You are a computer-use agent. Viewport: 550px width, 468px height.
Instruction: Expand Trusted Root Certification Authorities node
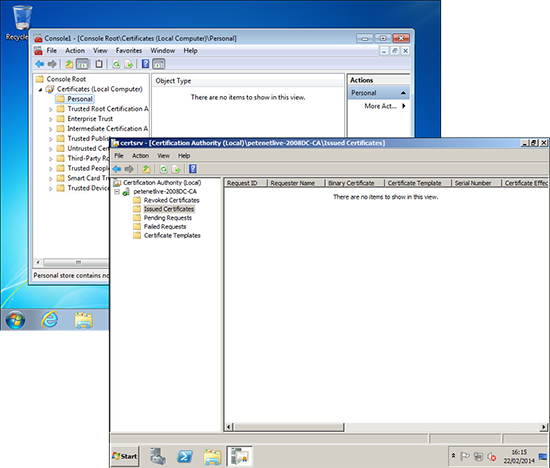click(51, 109)
